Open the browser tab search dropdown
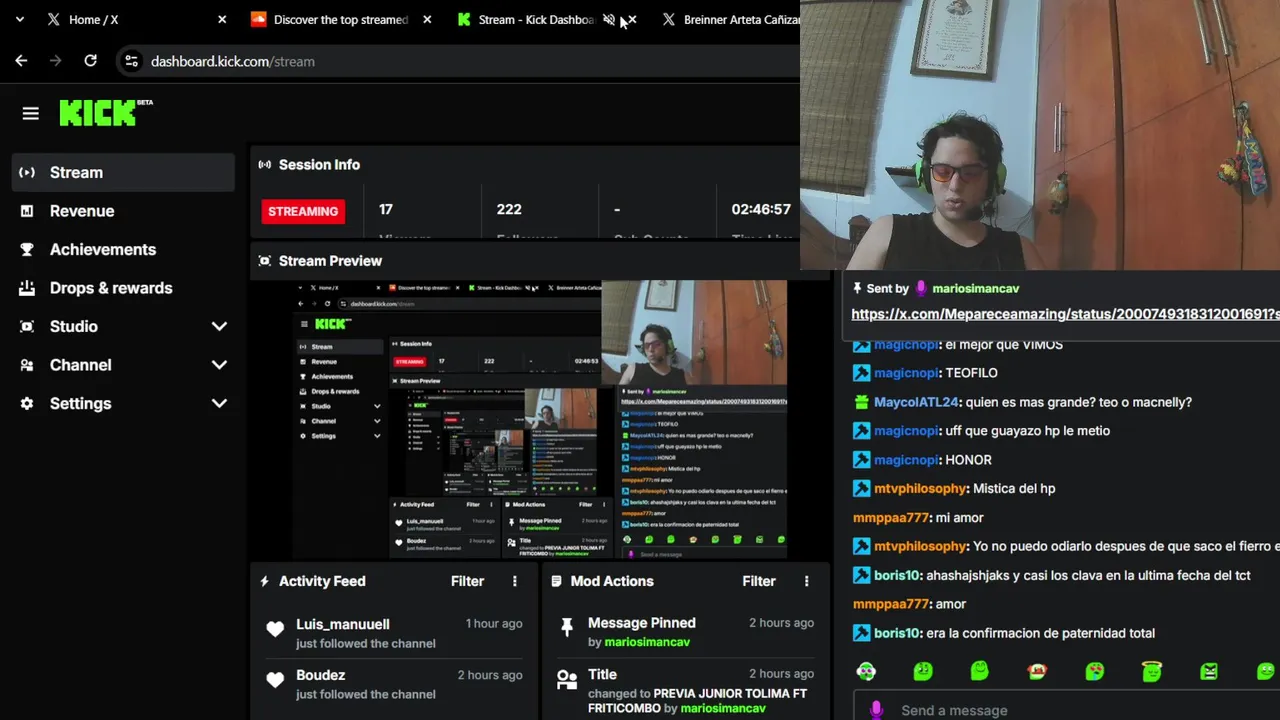This screenshot has height=720, width=1280. click(x=19, y=19)
